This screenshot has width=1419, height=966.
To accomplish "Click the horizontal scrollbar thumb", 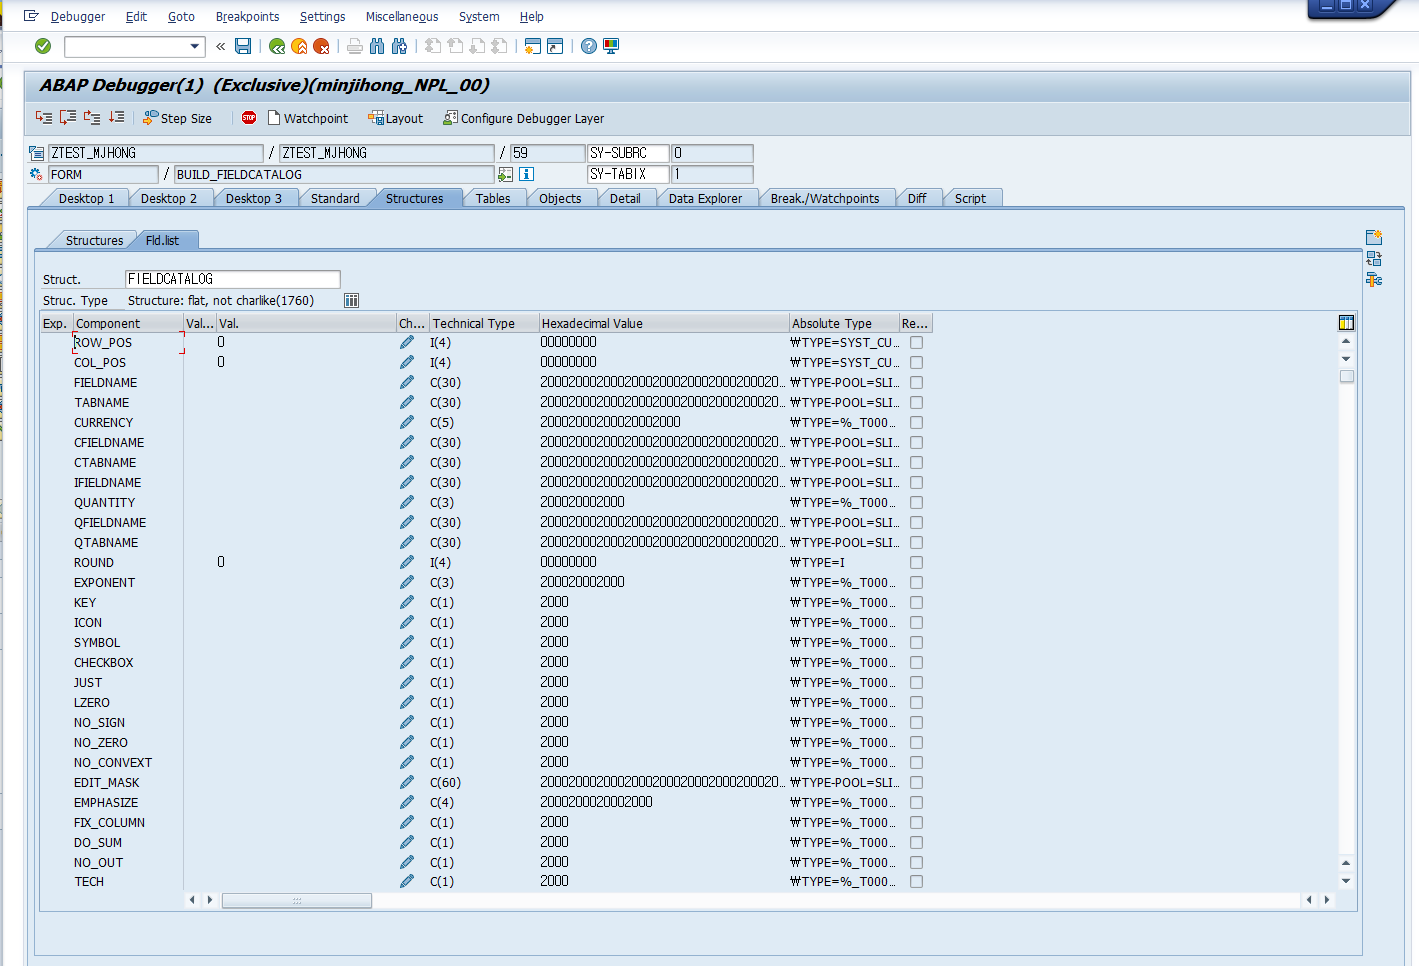I will pyautogui.click(x=297, y=900).
